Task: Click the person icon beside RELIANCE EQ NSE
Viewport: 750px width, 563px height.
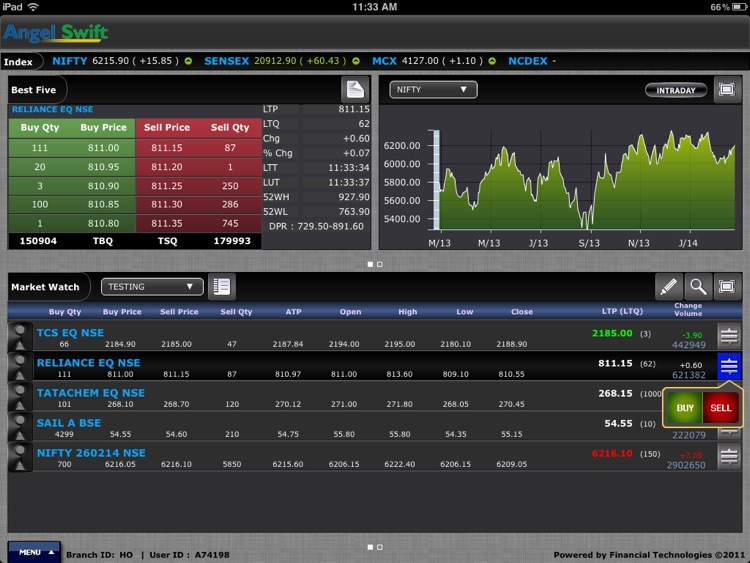Action: (20, 367)
